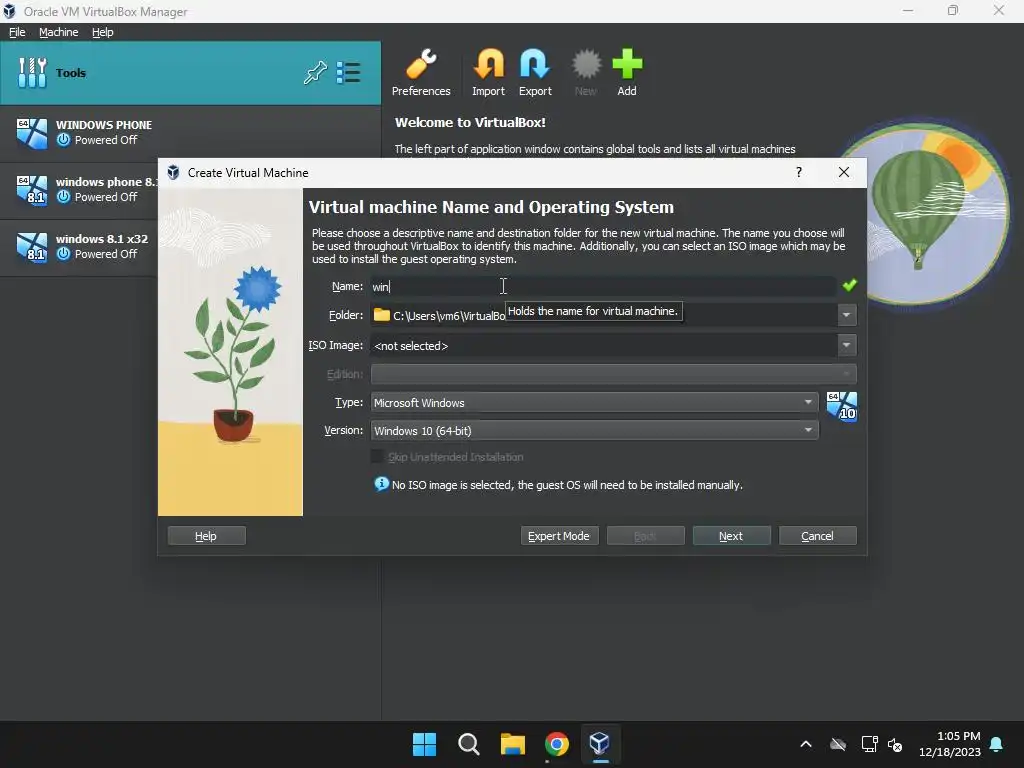Image resolution: width=1024 pixels, height=768 pixels.
Task: Open the notifications bell icon
Action: tap(997, 744)
